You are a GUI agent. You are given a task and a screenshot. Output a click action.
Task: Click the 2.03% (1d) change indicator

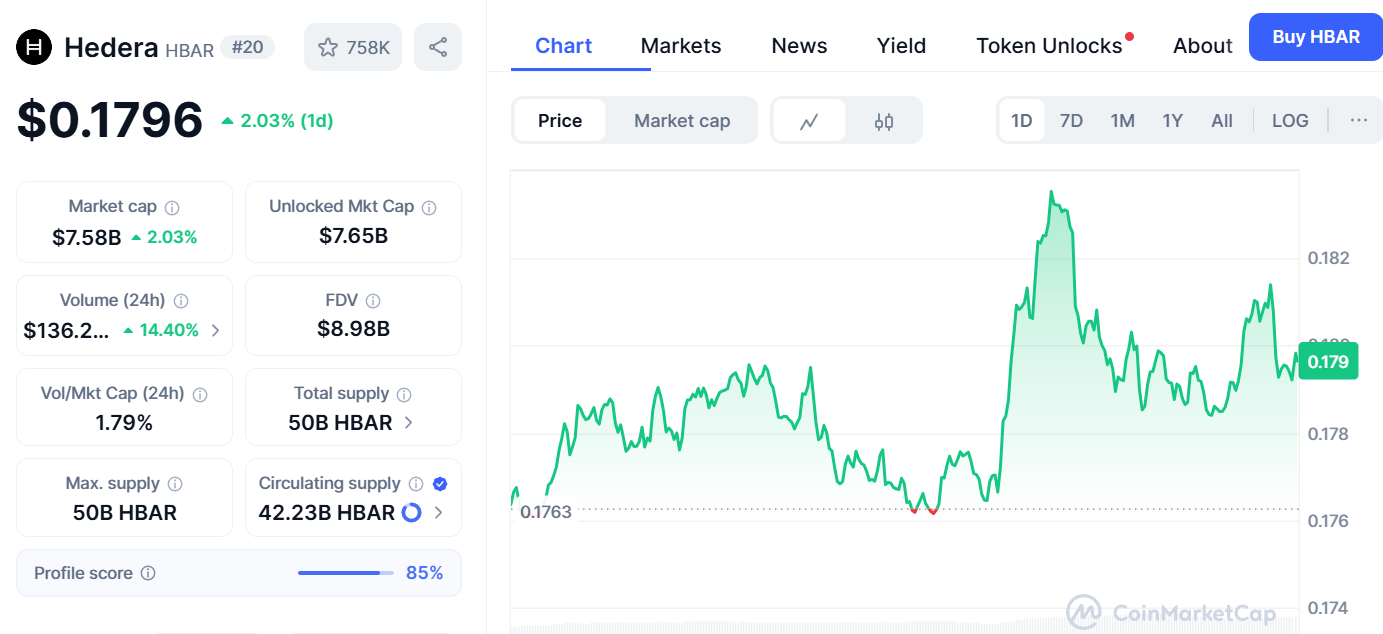278,121
